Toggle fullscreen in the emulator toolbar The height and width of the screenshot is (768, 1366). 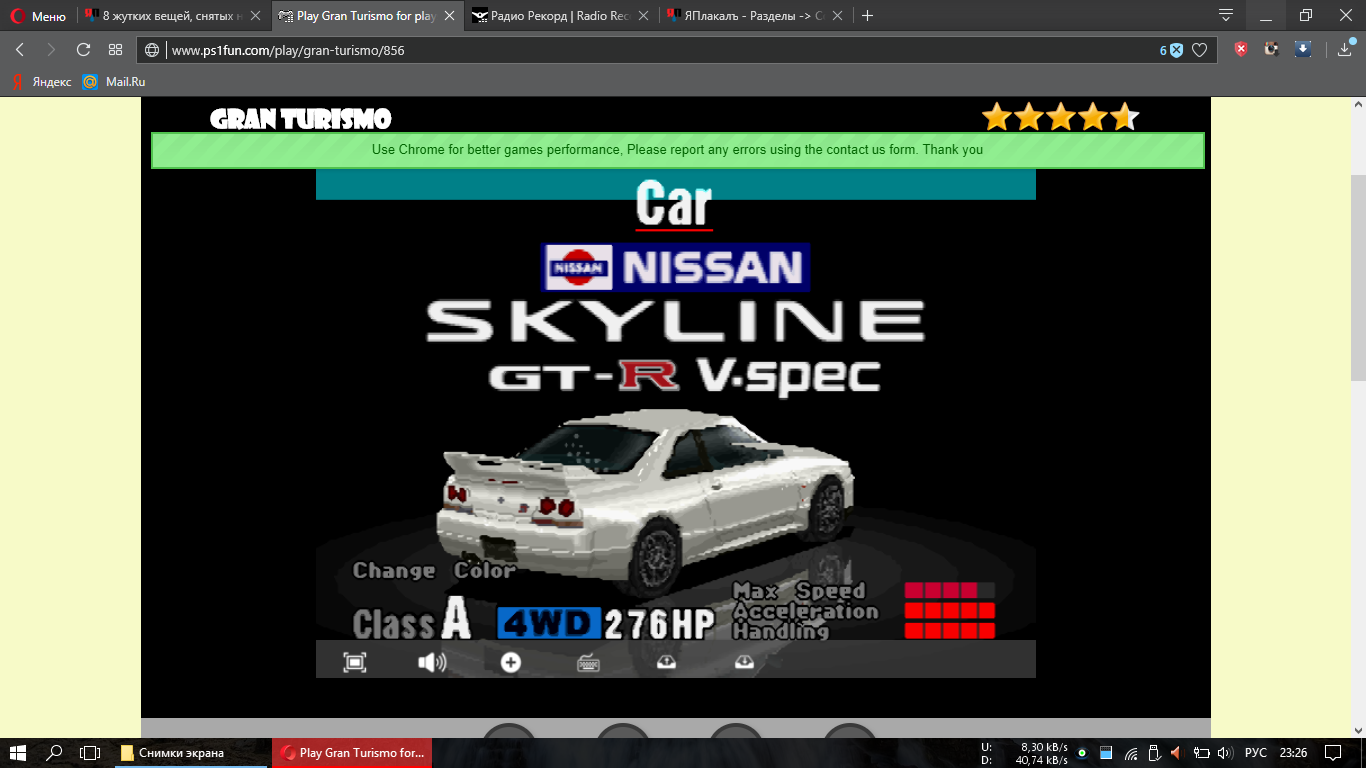[355, 662]
